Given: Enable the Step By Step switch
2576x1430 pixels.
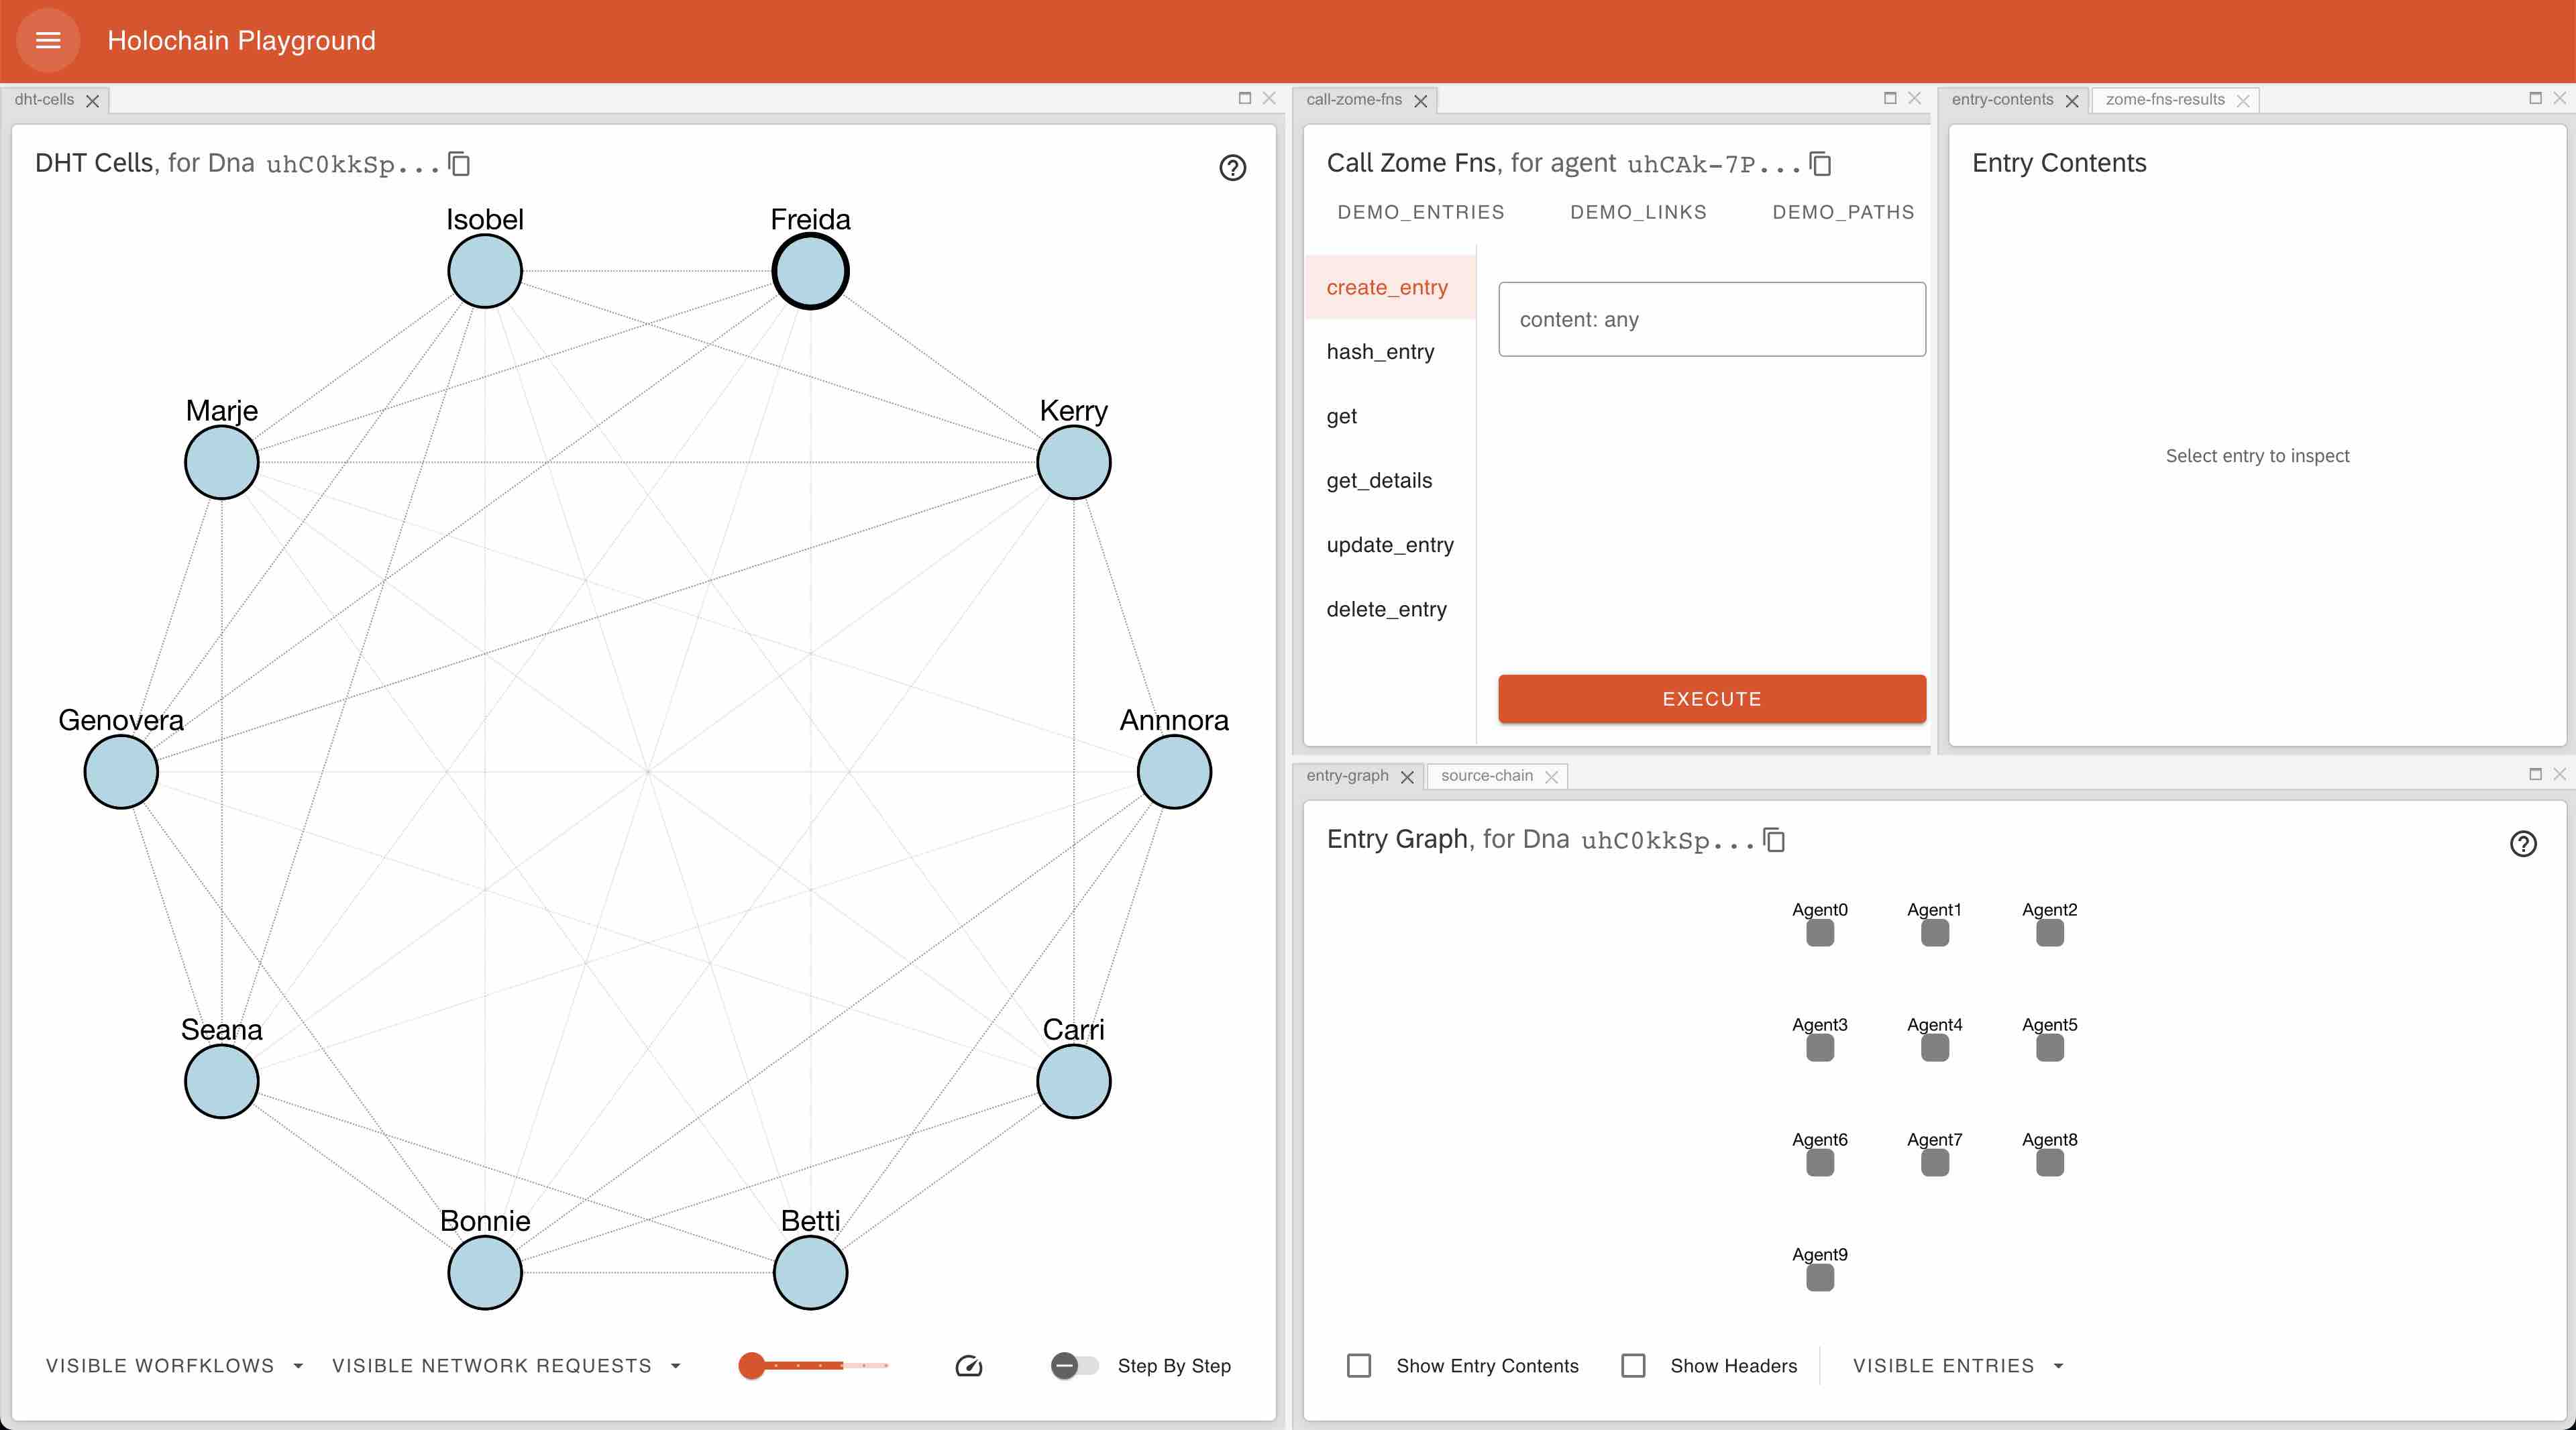Looking at the screenshot, I should point(1074,1365).
